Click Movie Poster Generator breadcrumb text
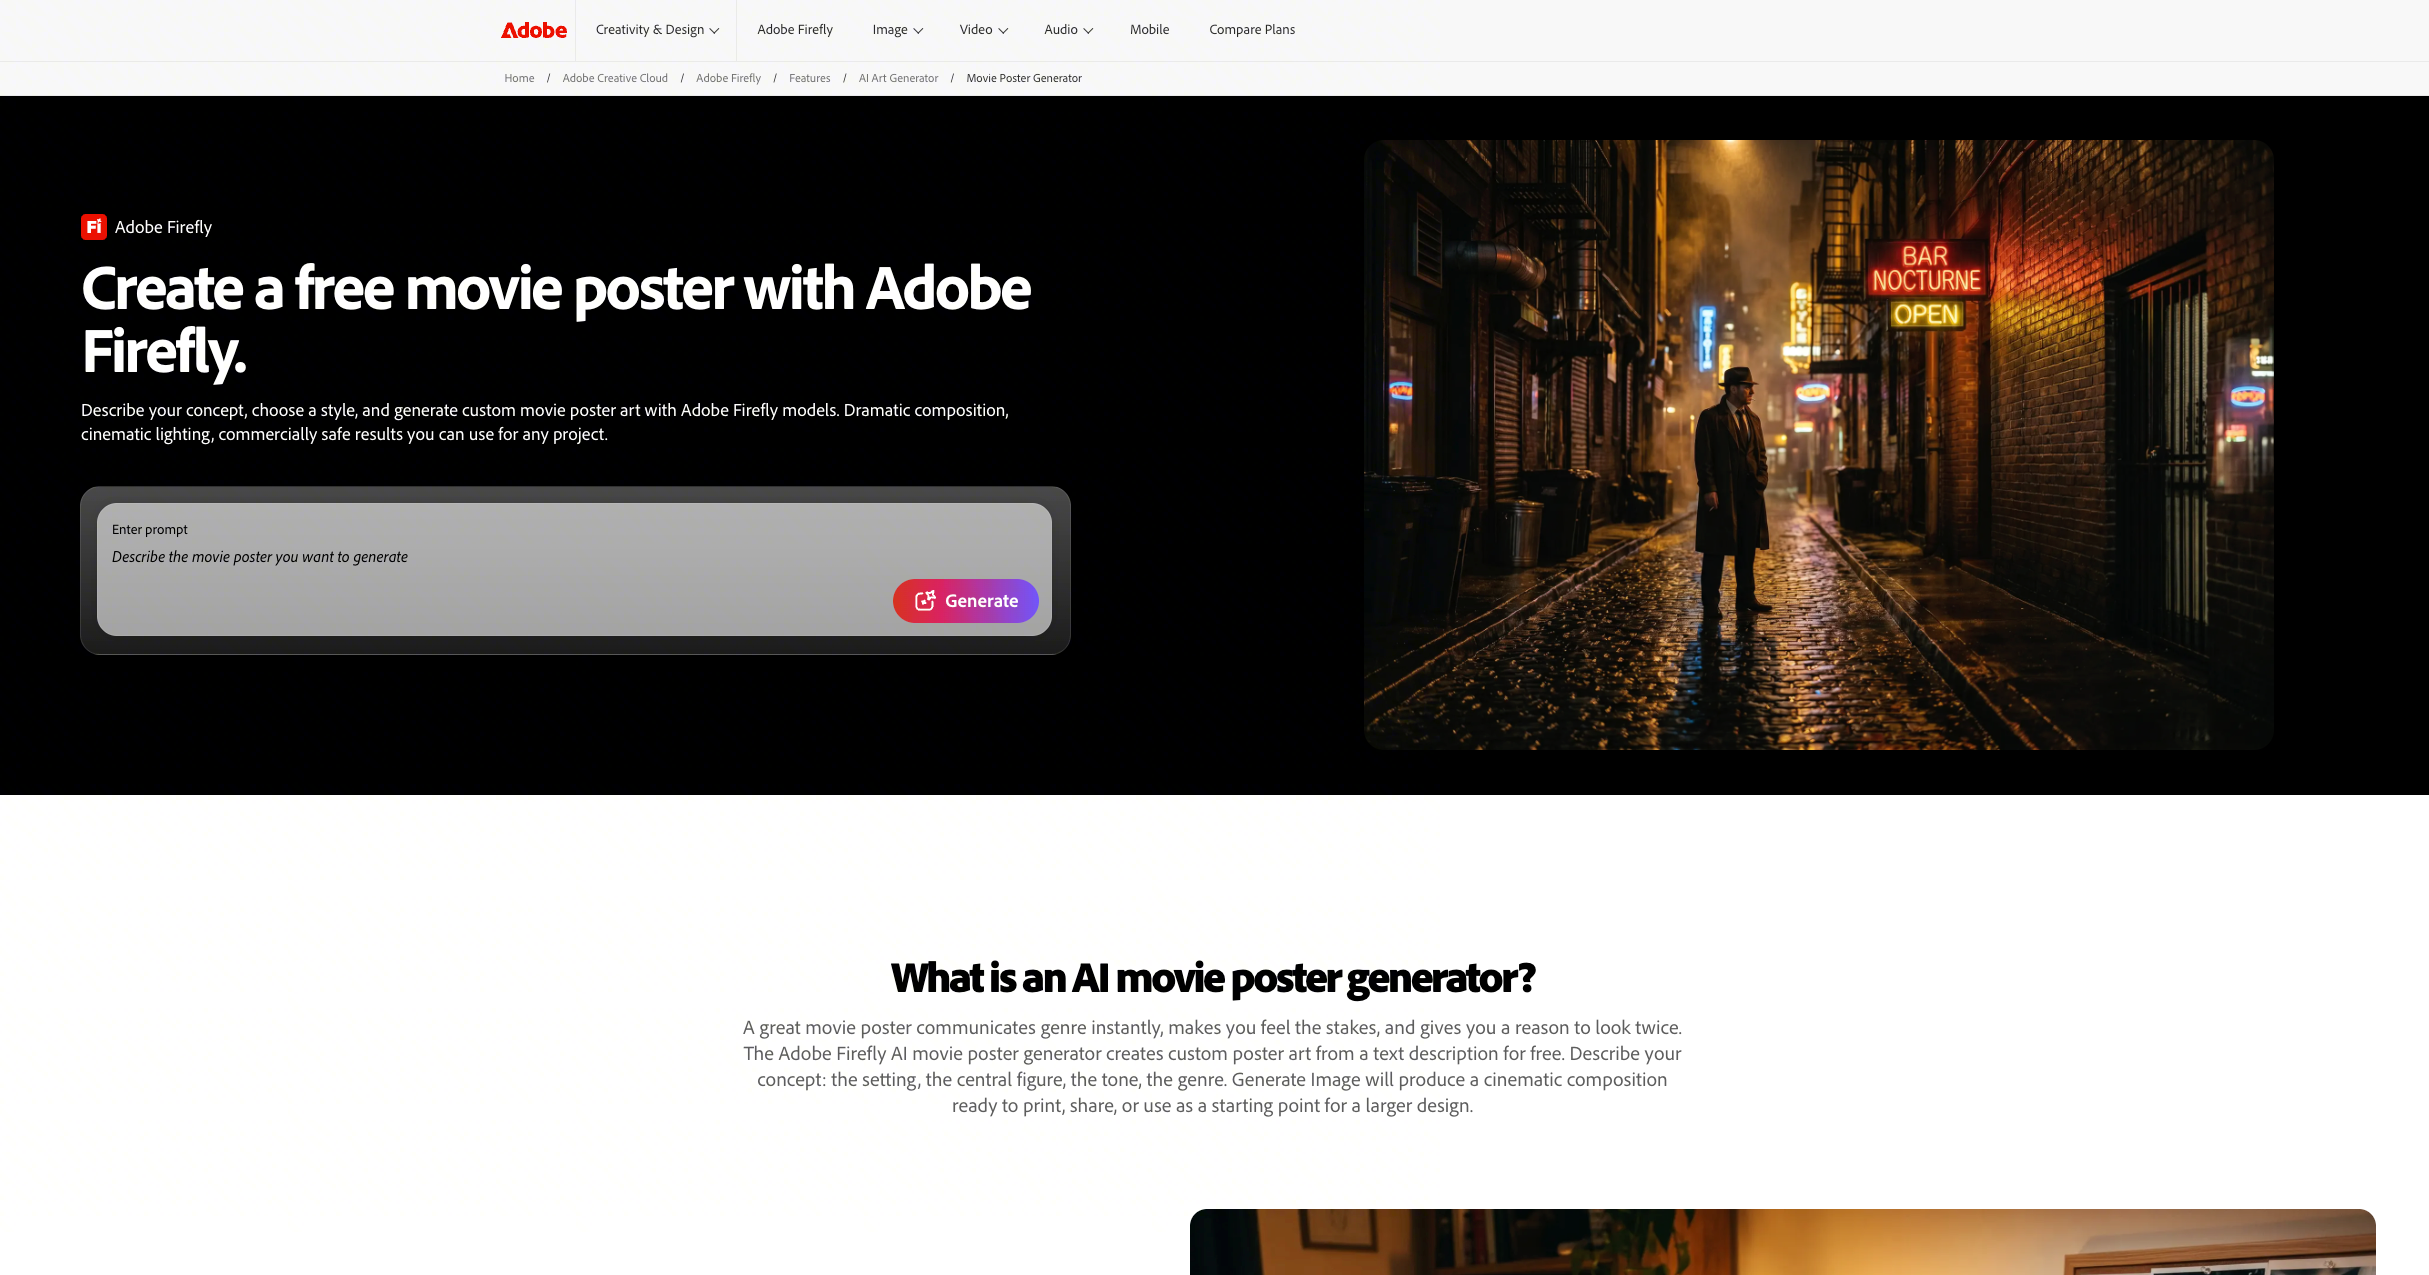This screenshot has width=2429, height=1275. 1024,78
